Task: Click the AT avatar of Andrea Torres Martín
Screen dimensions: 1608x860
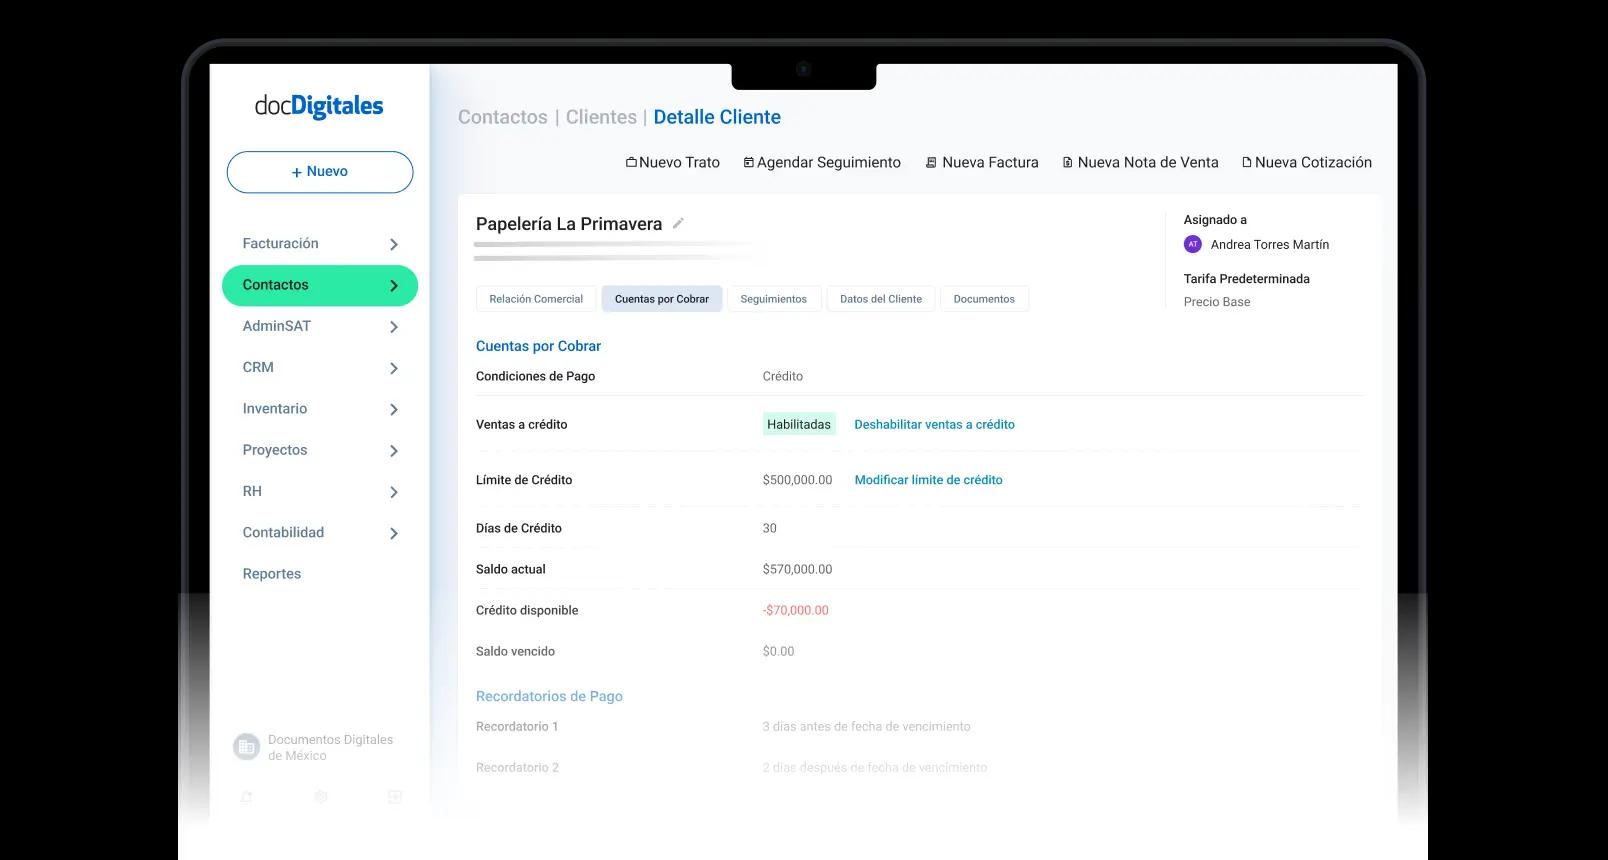Action: click(x=1193, y=244)
